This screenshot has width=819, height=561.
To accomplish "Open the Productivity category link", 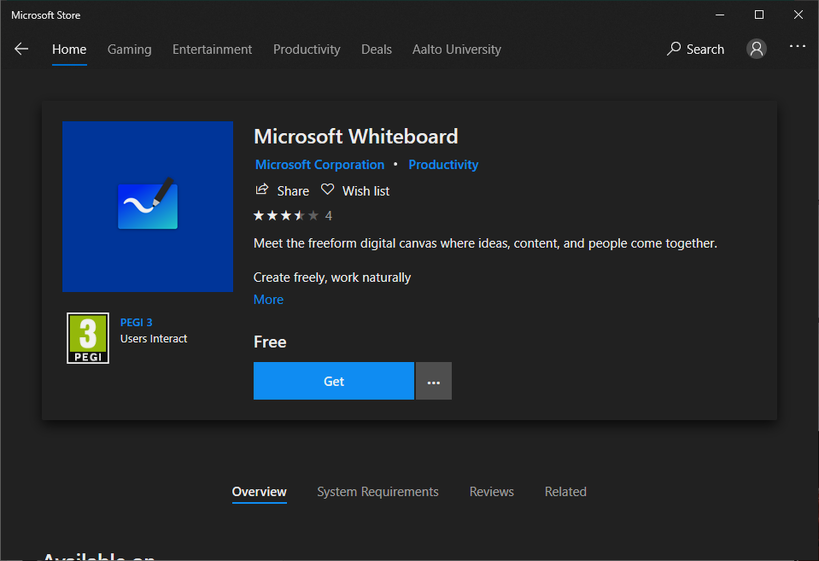I will tap(443, 164).
